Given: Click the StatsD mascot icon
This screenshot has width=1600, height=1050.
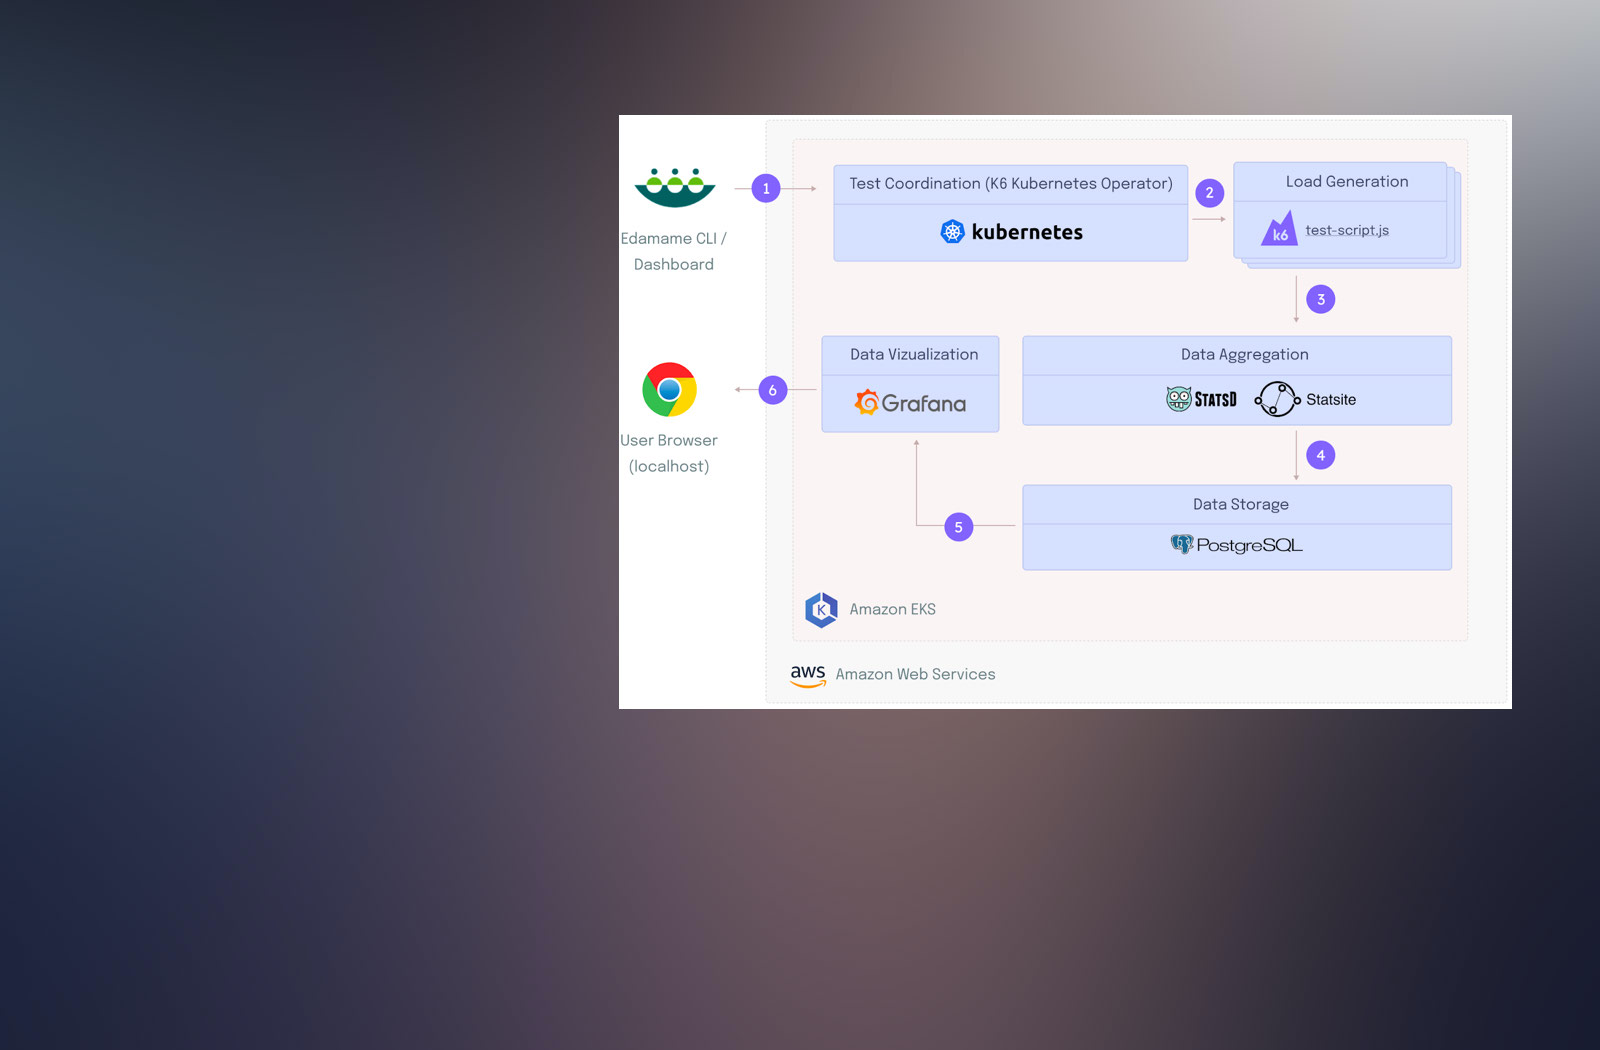Looking at the screenshot, I should (1179, 399).
